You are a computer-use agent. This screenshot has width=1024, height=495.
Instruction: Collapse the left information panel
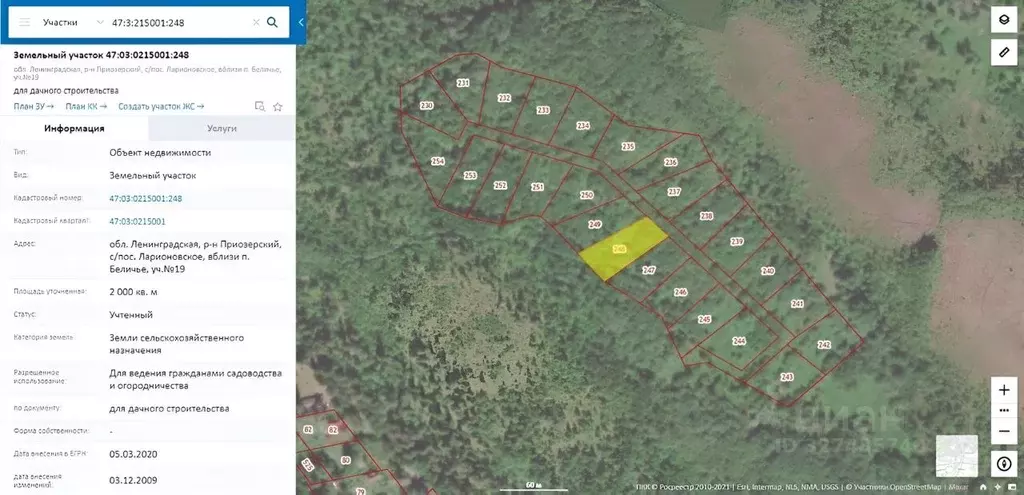[301, 22]
